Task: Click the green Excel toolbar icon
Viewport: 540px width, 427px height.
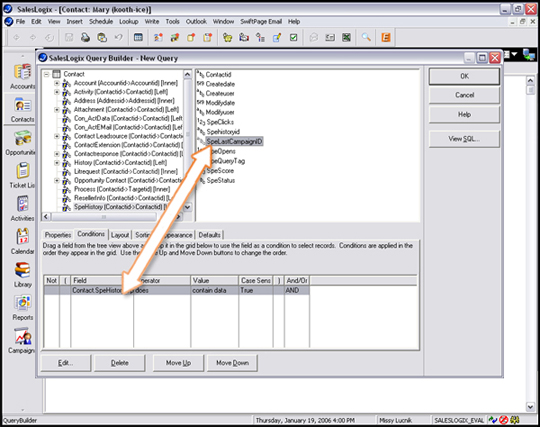Action: click(346, 37)
